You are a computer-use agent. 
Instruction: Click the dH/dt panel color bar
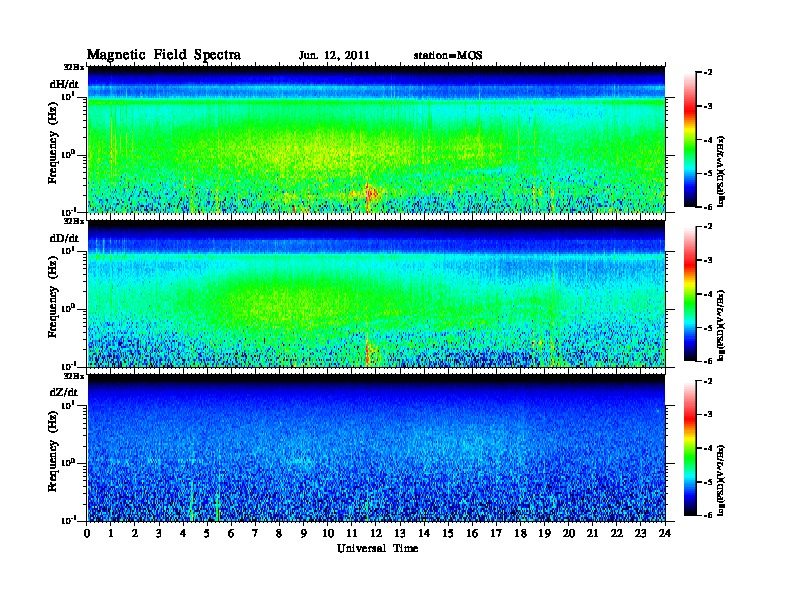point(690,139)
